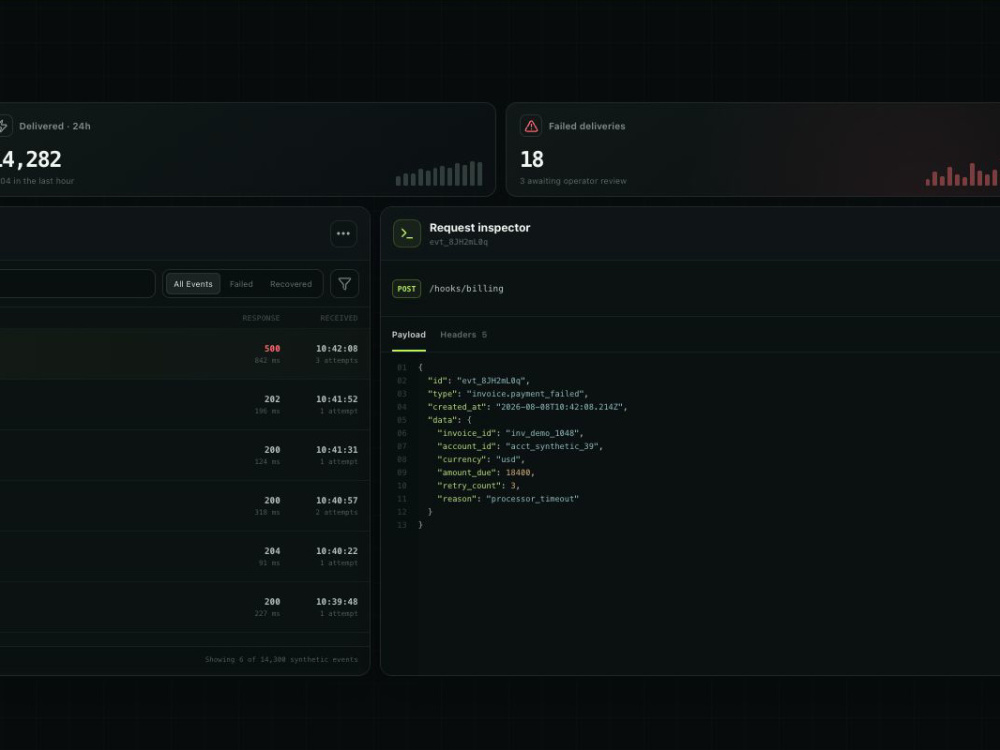Click the "2 attempts" label under 10:40:57
Image resolution: width=1000 pixels, height=750 pixels.
(x=337, y=512)
